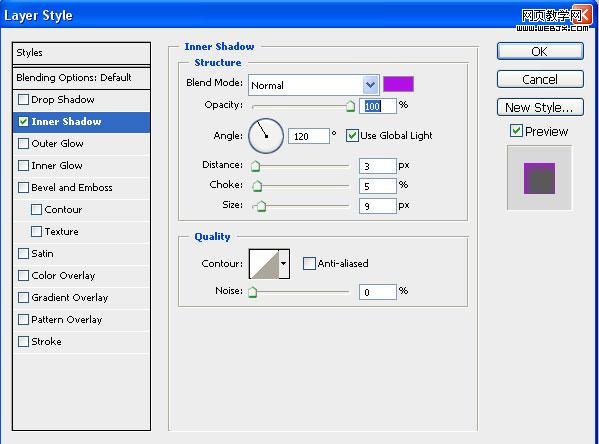The image size is (599, 444).
Task: Select the Inner Shadow style row
Action: coord(81,122)
